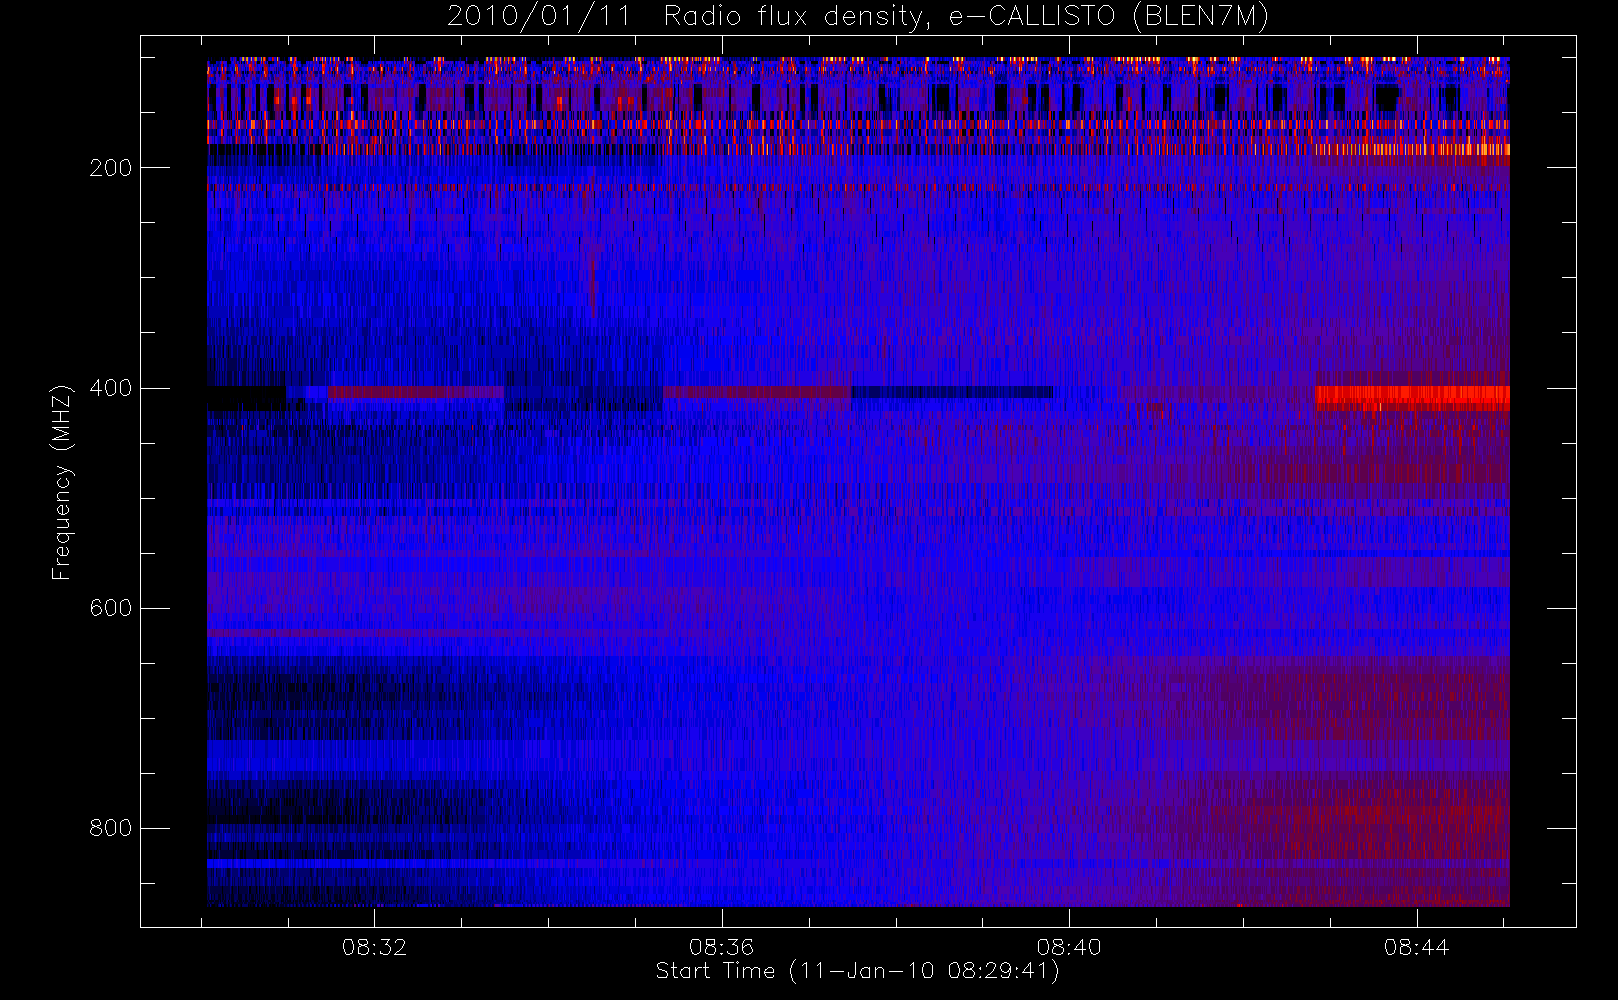Click the '200' frequency tick label
The image size is (1618, 1000).
(x=110, y=168)
